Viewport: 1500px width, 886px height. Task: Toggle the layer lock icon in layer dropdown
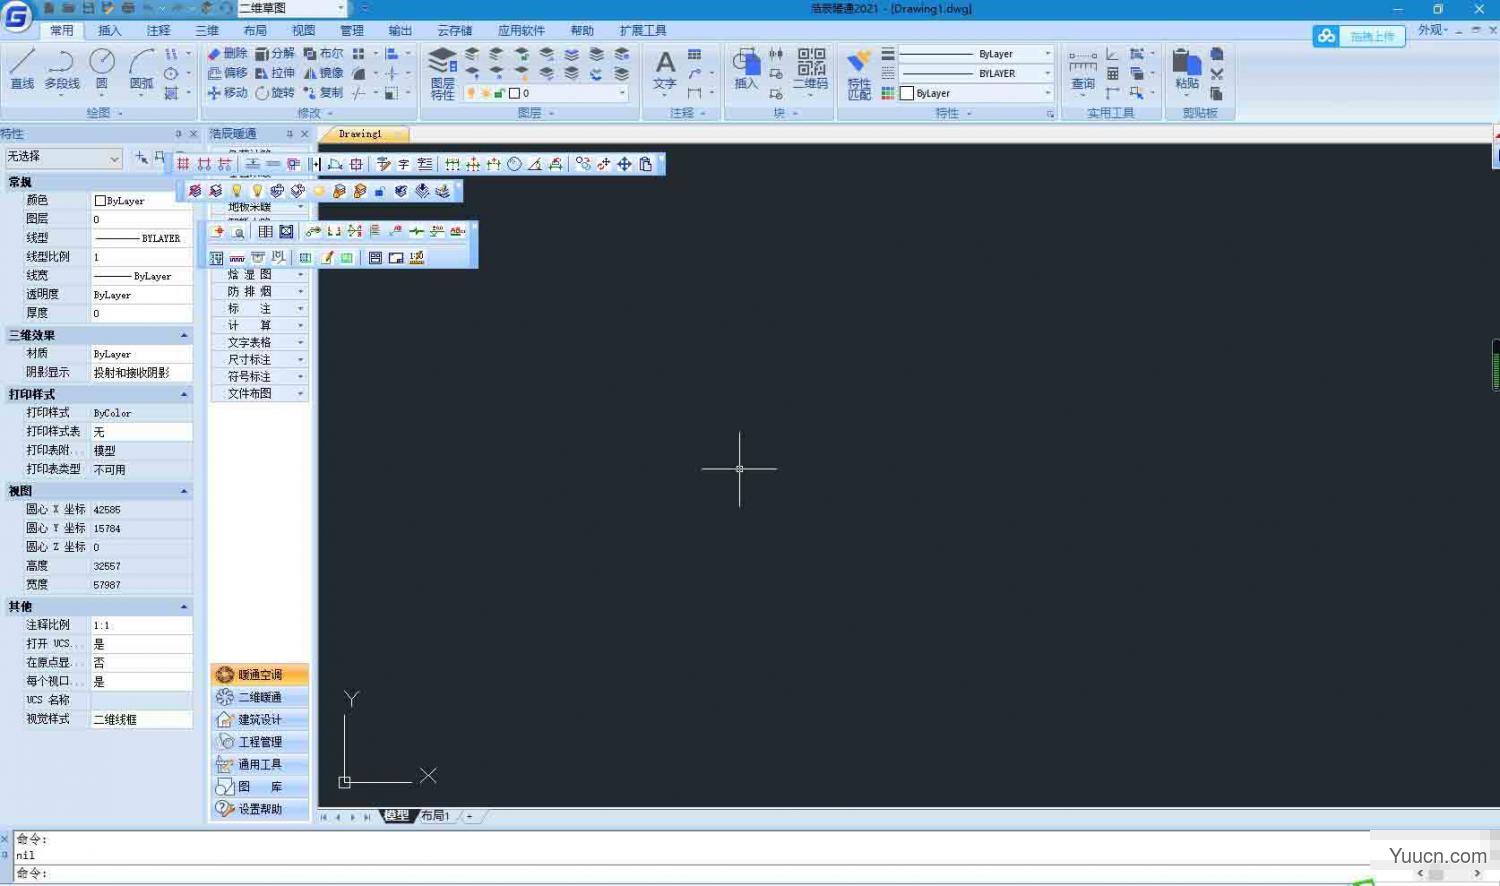(498, 93)
